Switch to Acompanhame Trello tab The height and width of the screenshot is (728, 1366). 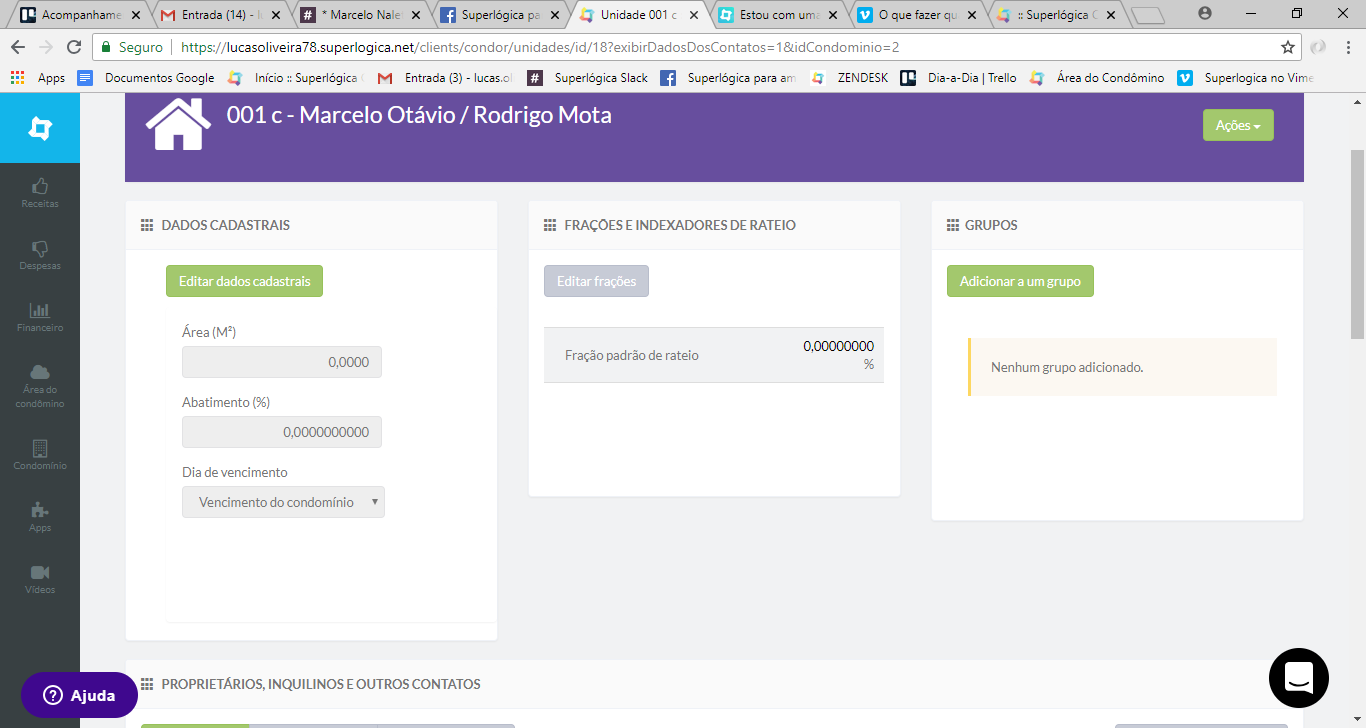click(78, 15)
